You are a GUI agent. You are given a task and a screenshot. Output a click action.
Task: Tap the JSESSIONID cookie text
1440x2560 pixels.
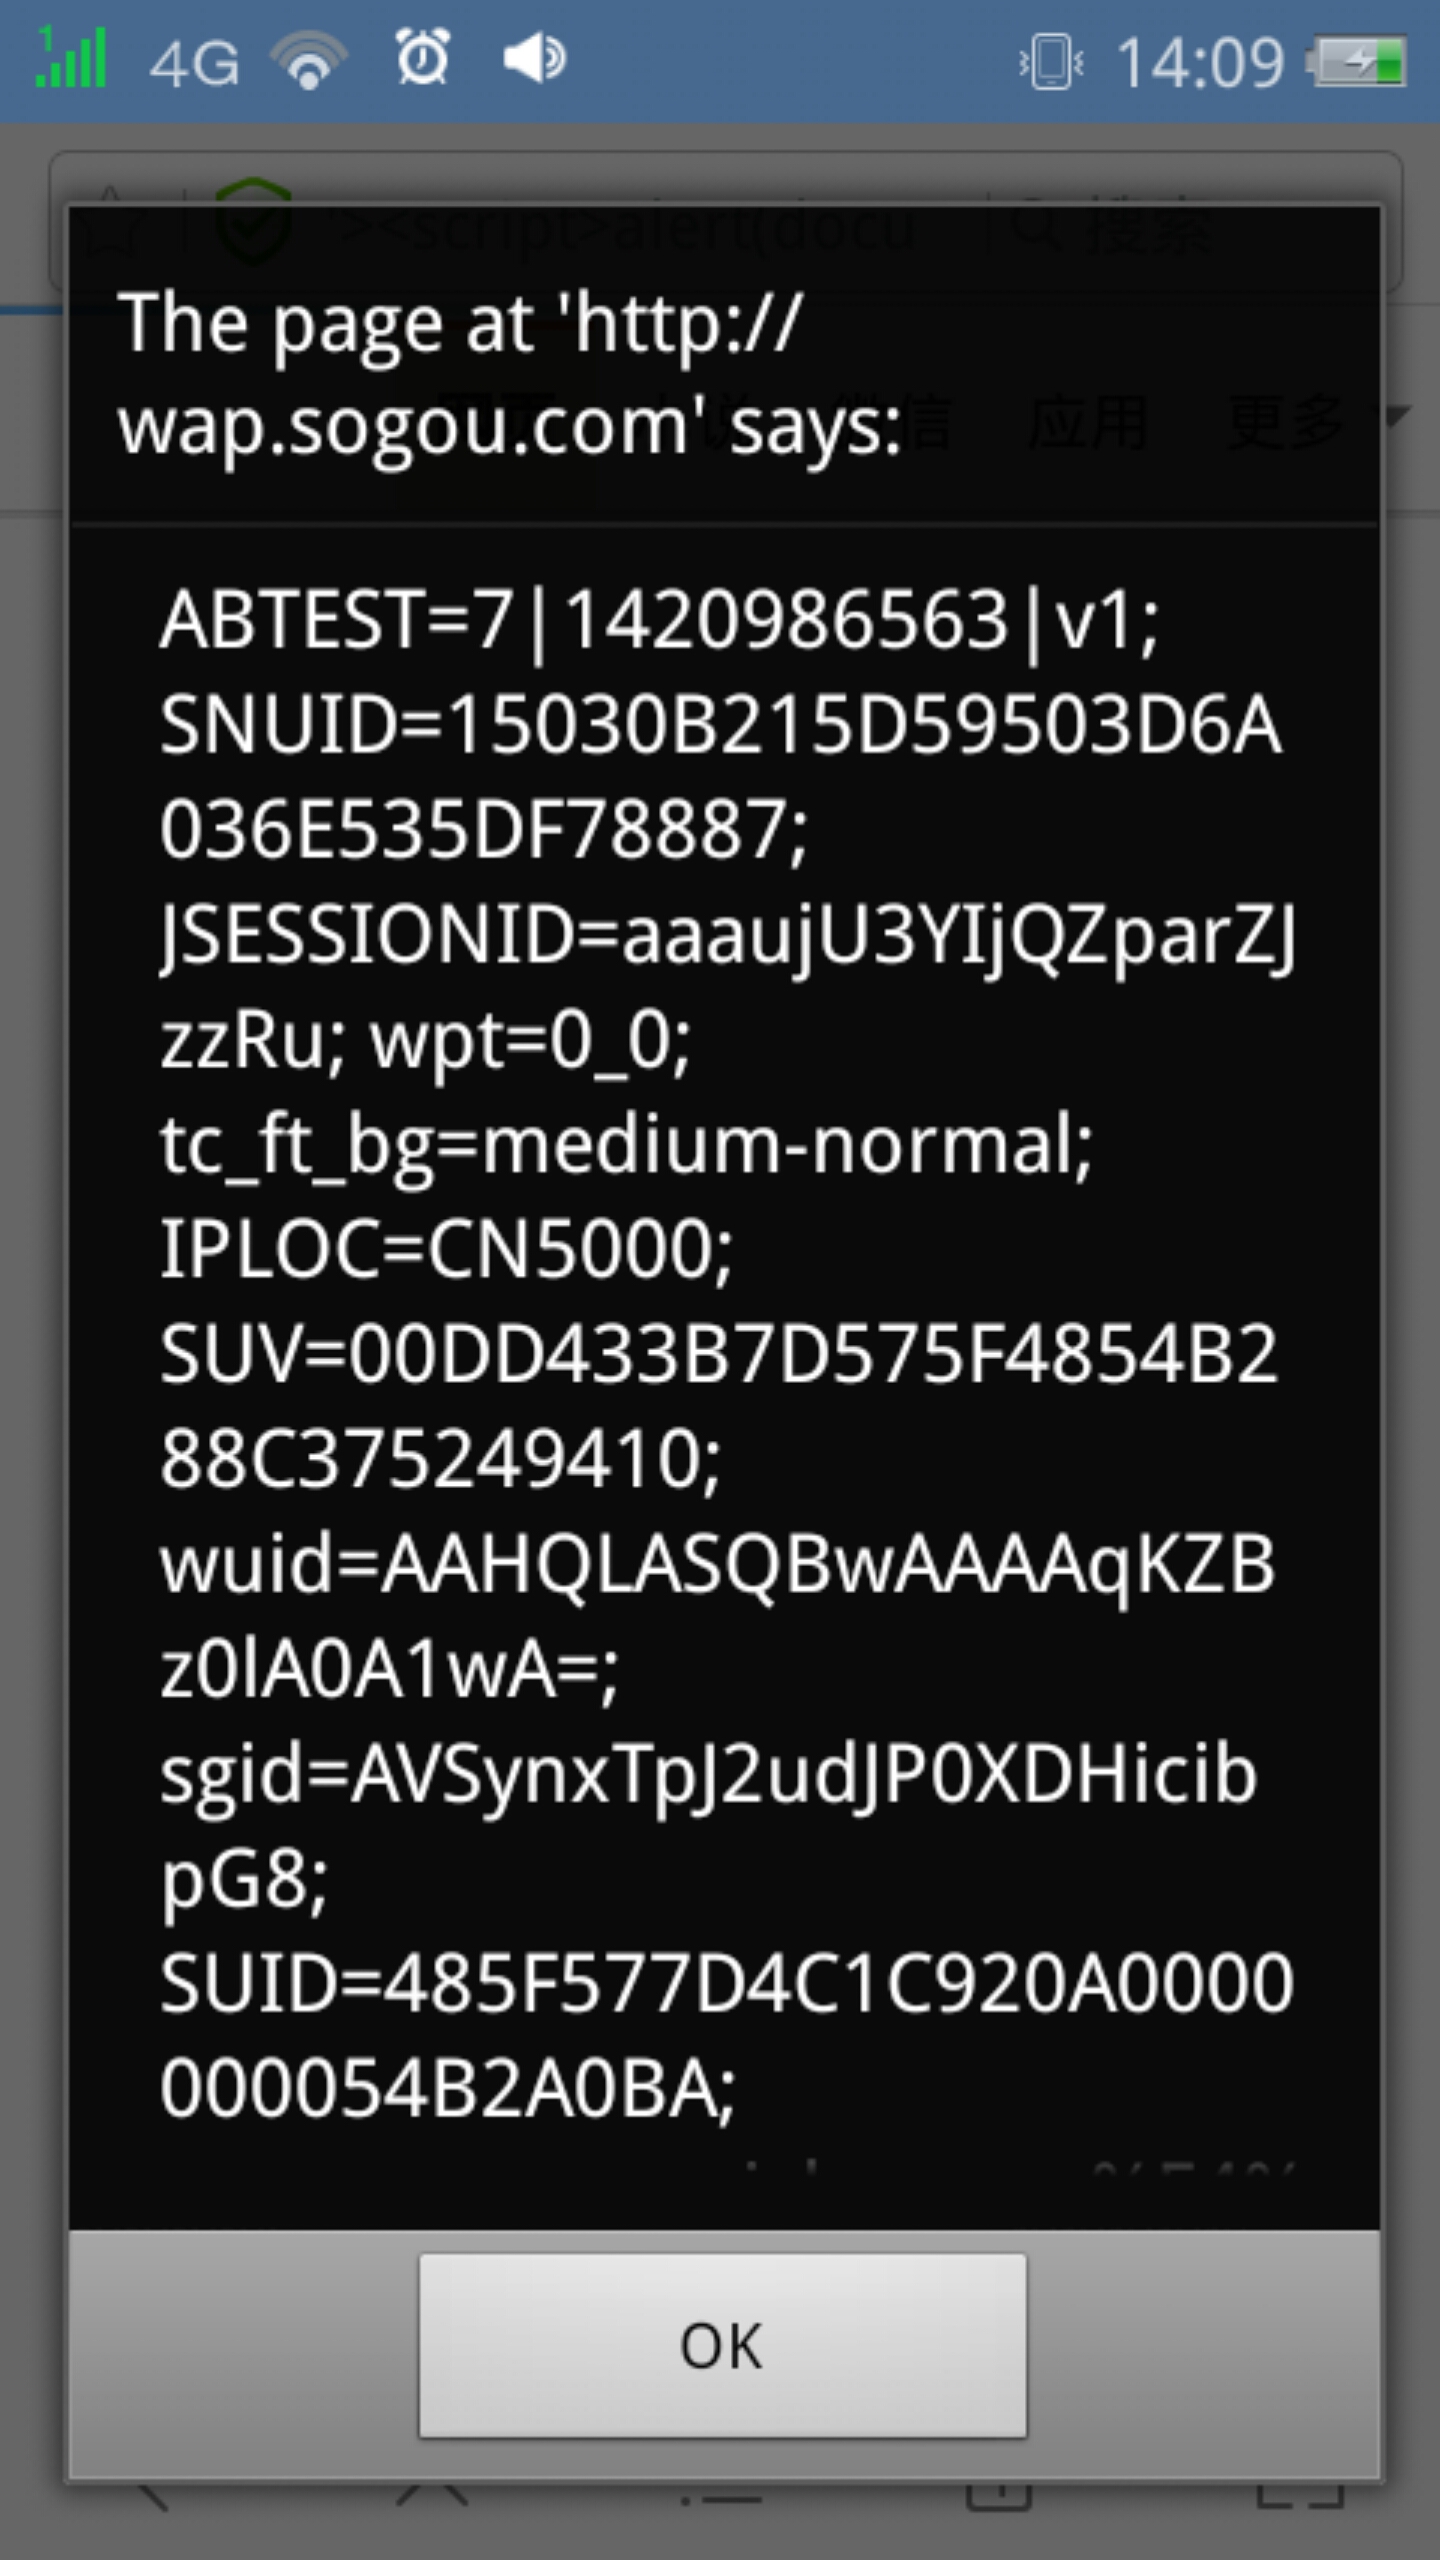[x=727, y=987]
